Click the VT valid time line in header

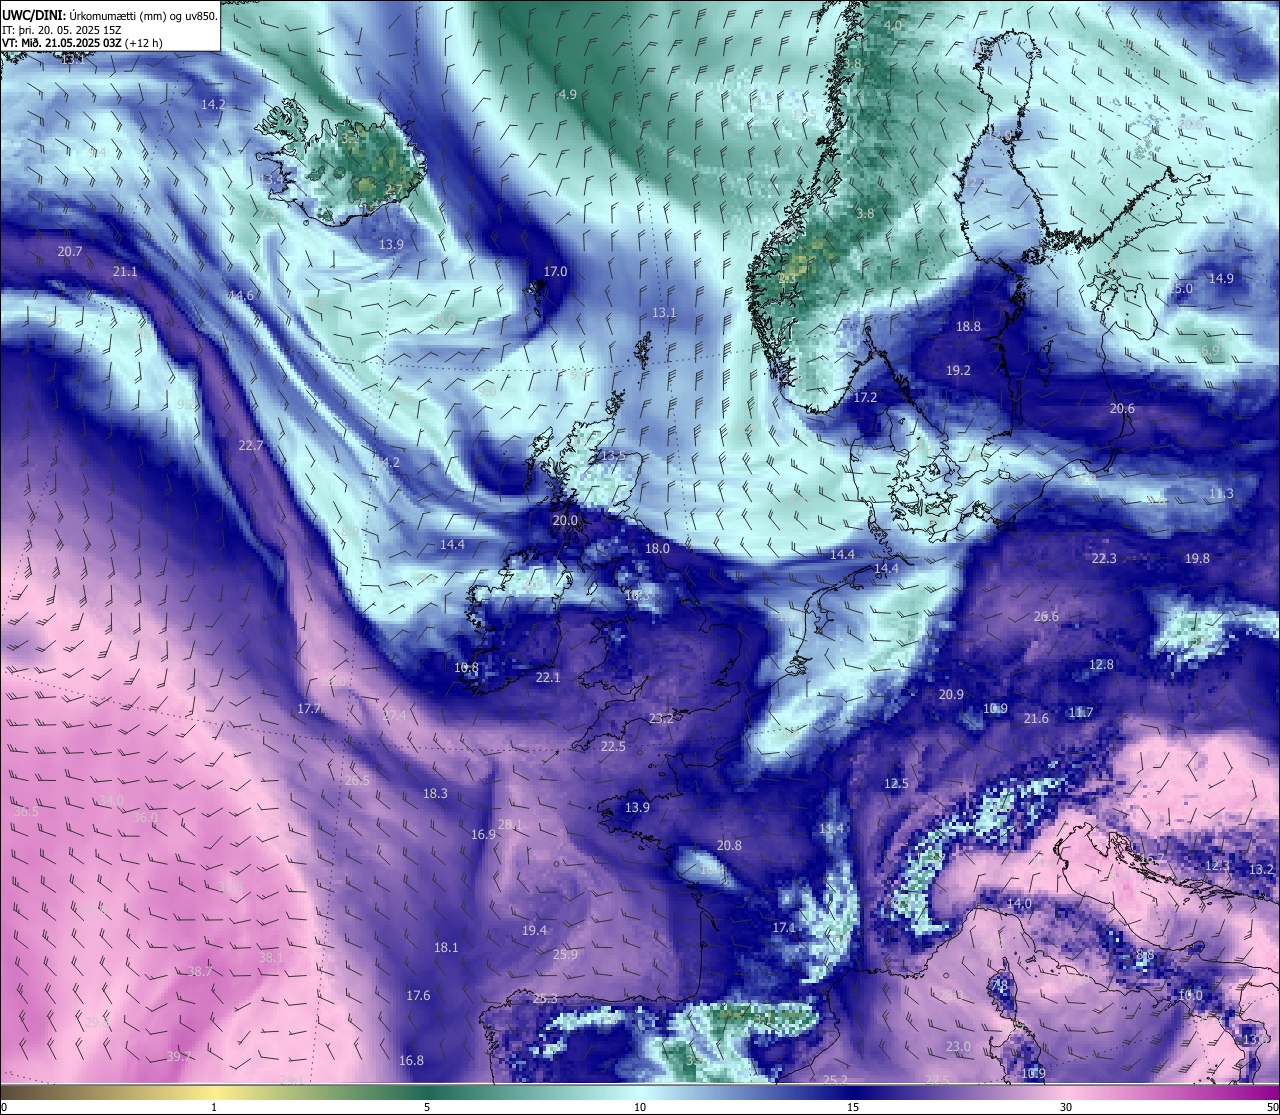coord(82,43)
